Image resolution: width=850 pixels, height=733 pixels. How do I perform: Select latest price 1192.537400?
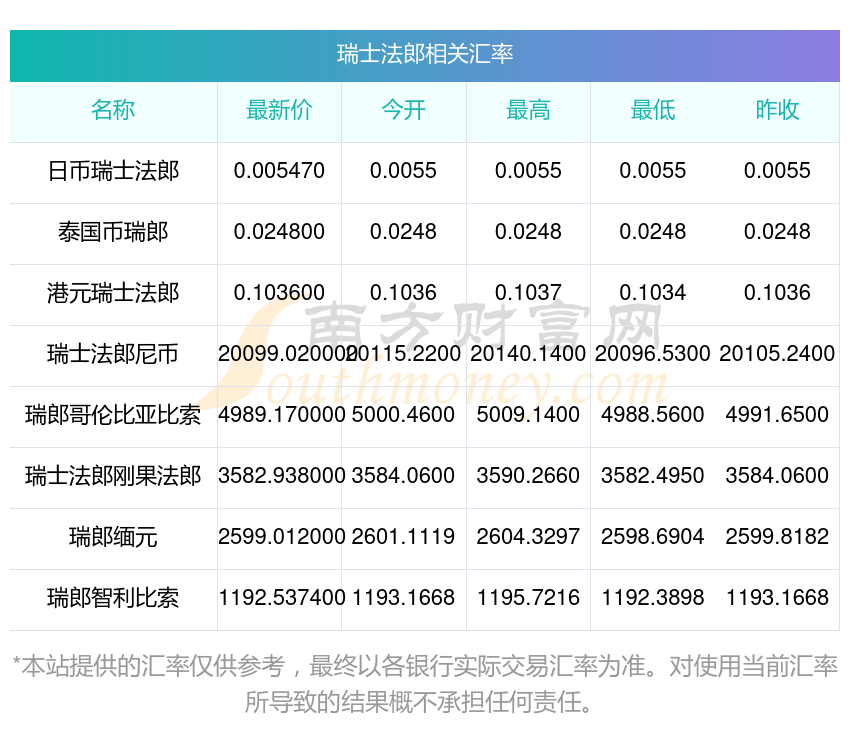(x=281, y=598)
